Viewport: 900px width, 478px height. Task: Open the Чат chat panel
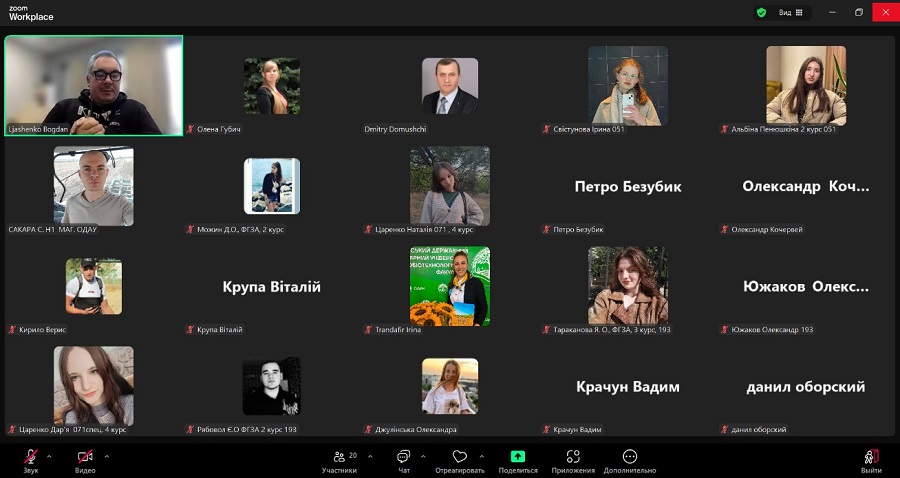pos(404,458)
